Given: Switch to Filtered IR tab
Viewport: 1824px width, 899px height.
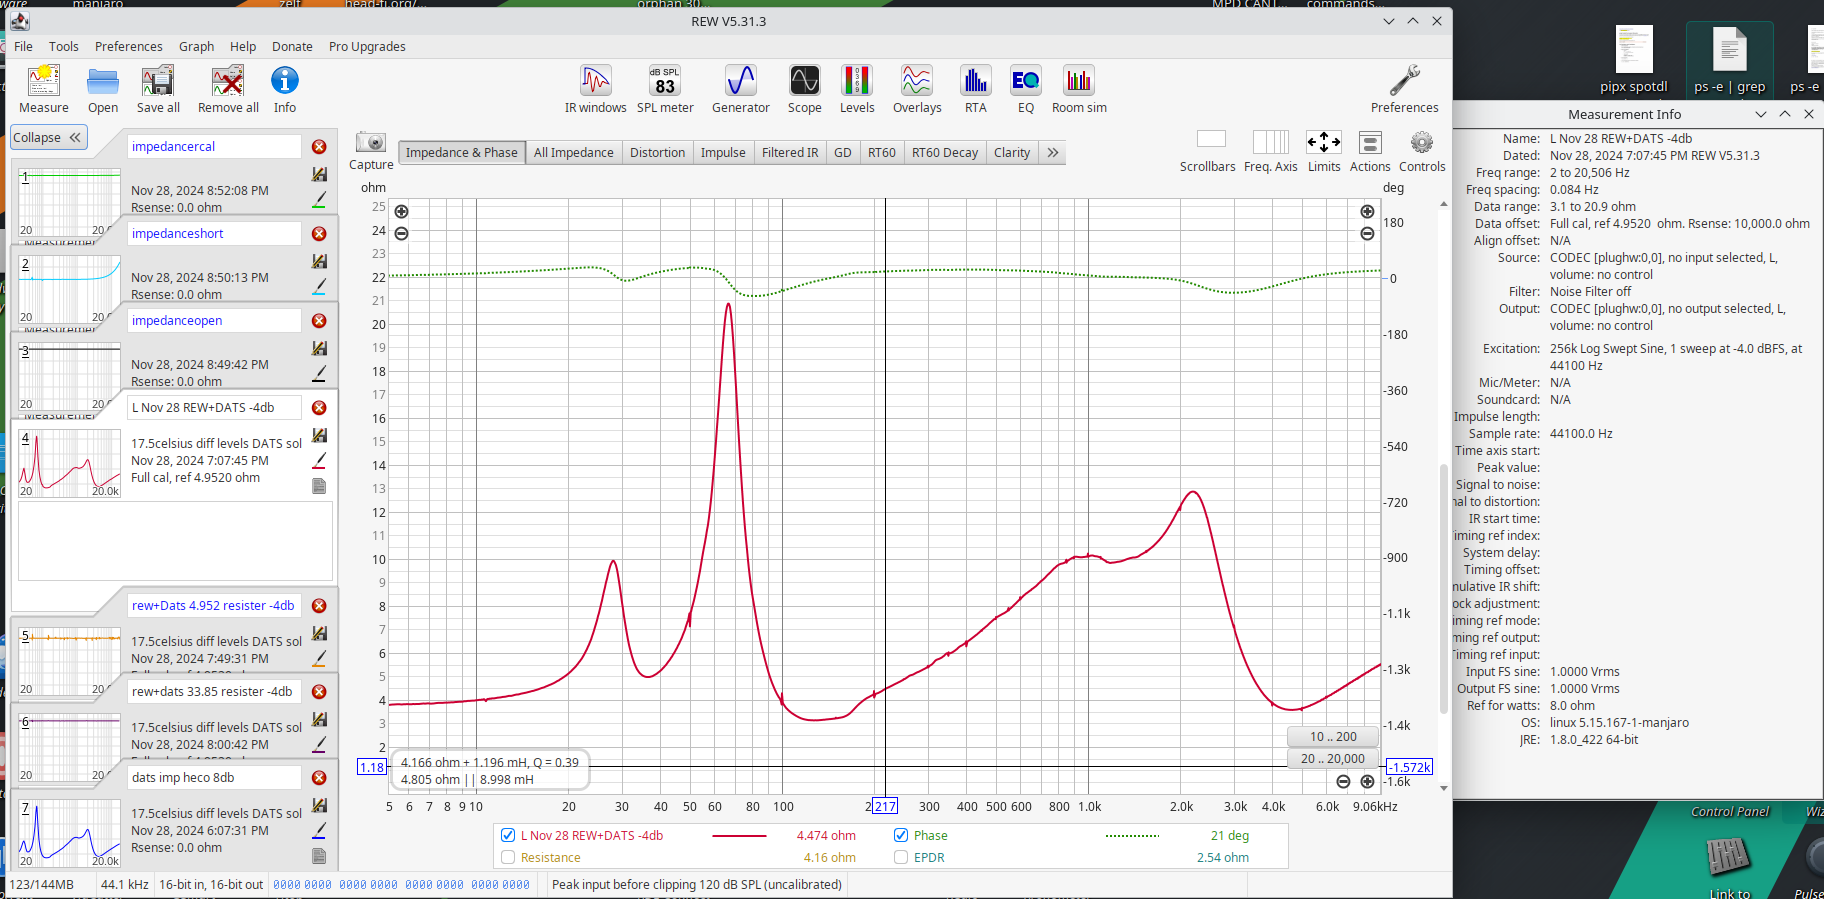Looking at the screenshot, I should (790, 152).
